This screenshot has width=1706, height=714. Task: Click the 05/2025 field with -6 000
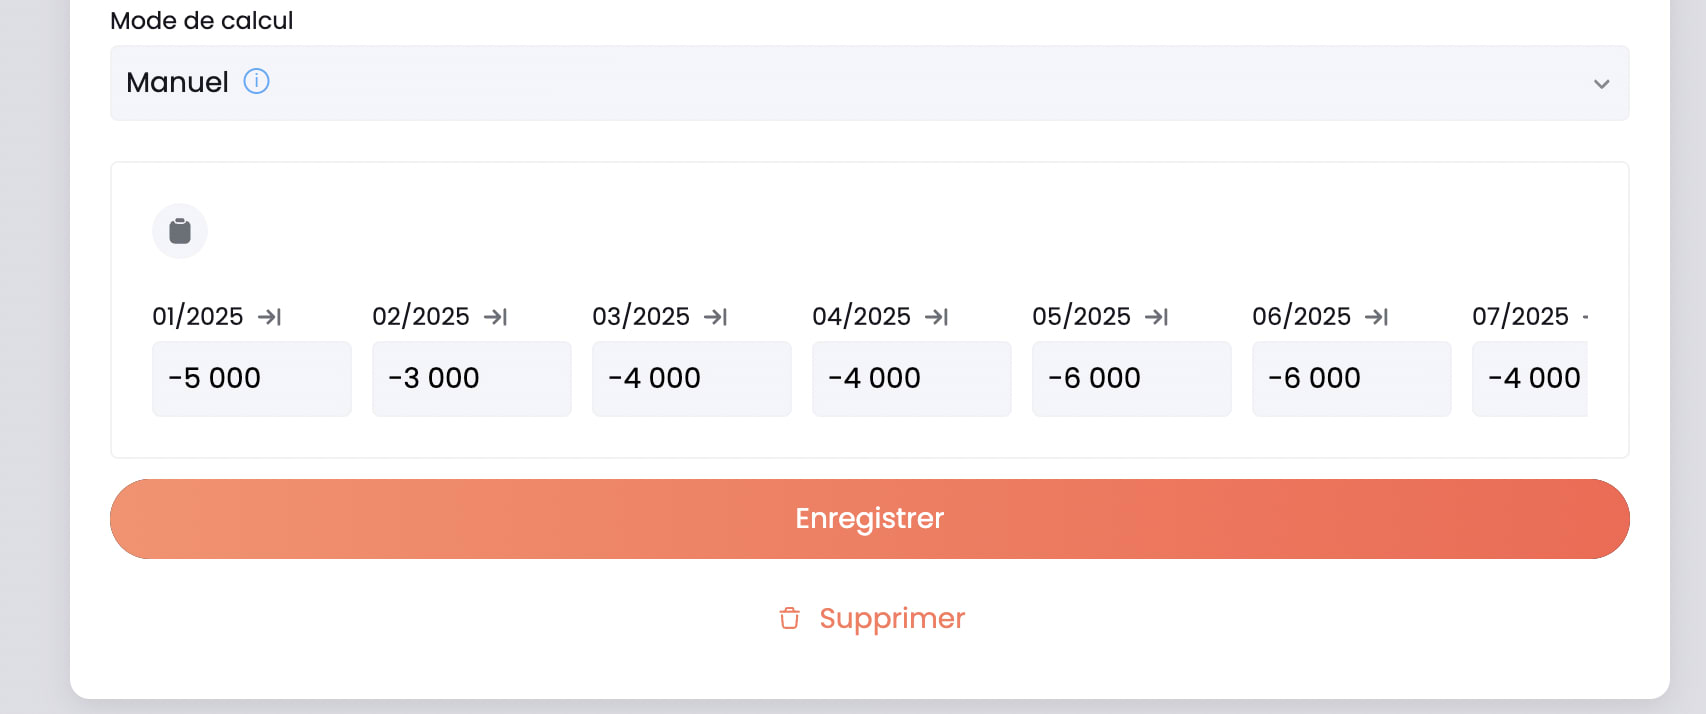[1132, 379]
